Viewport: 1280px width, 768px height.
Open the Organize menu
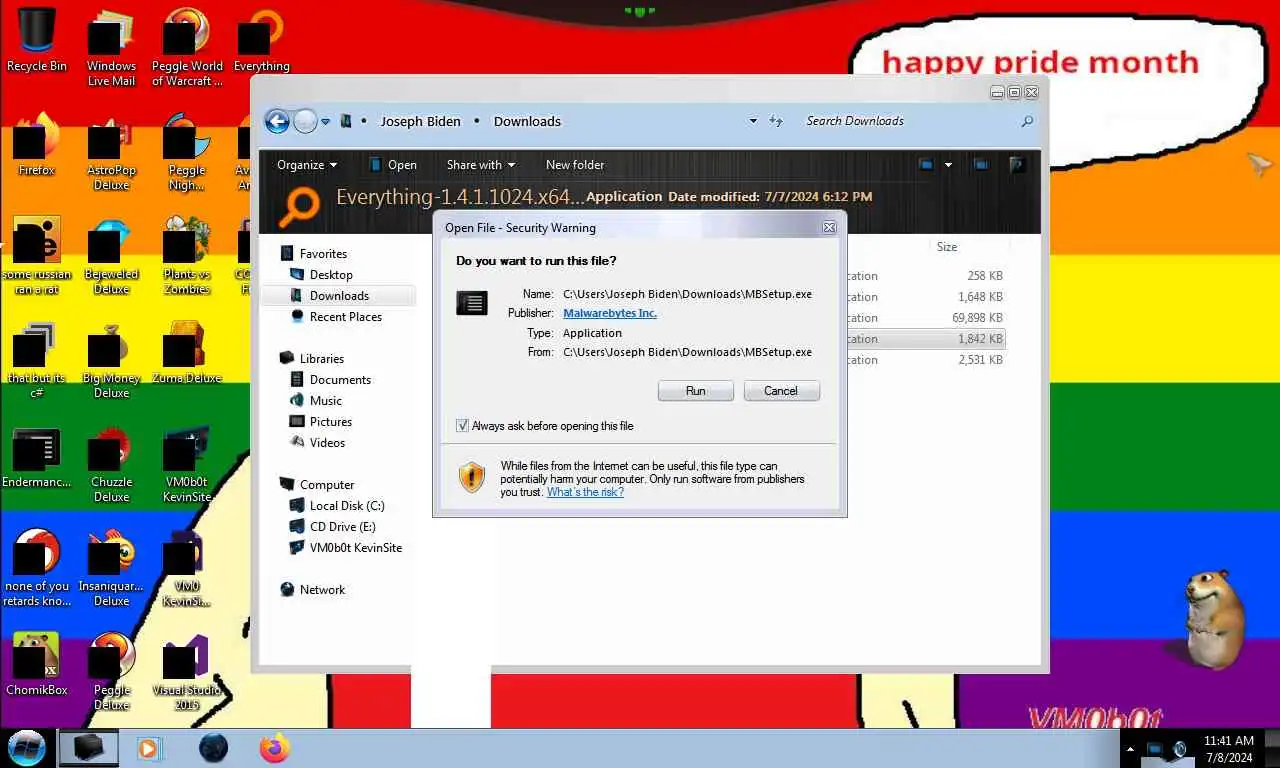click(x=307, y=165)
